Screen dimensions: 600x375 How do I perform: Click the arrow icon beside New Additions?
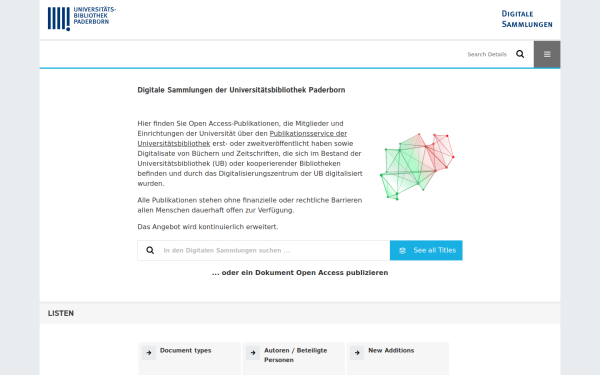[x=357, y=353]
